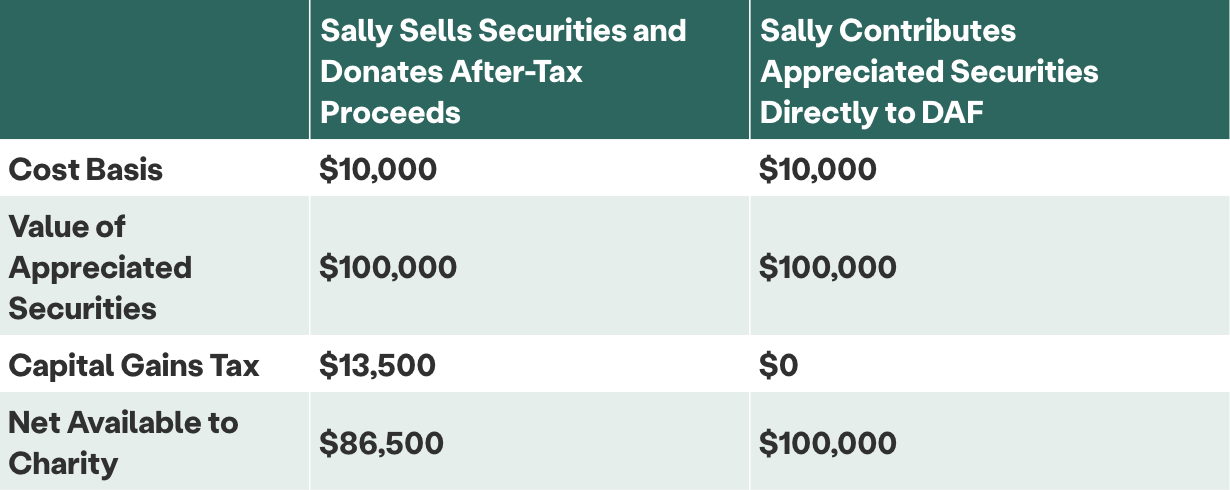The height and width of the screenshot is (490, 1230).
Task: Click the $86,500 net available value
Action: tap(381, 443)
